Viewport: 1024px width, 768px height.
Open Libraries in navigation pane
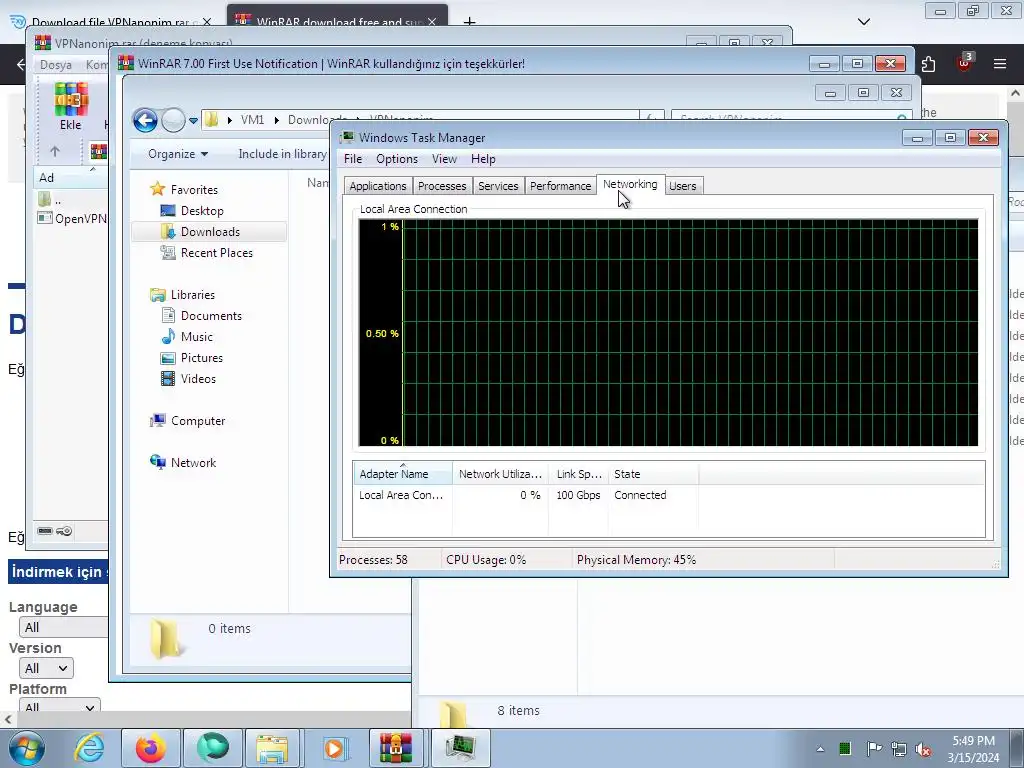pyautogui.click(x=193, y=295)
